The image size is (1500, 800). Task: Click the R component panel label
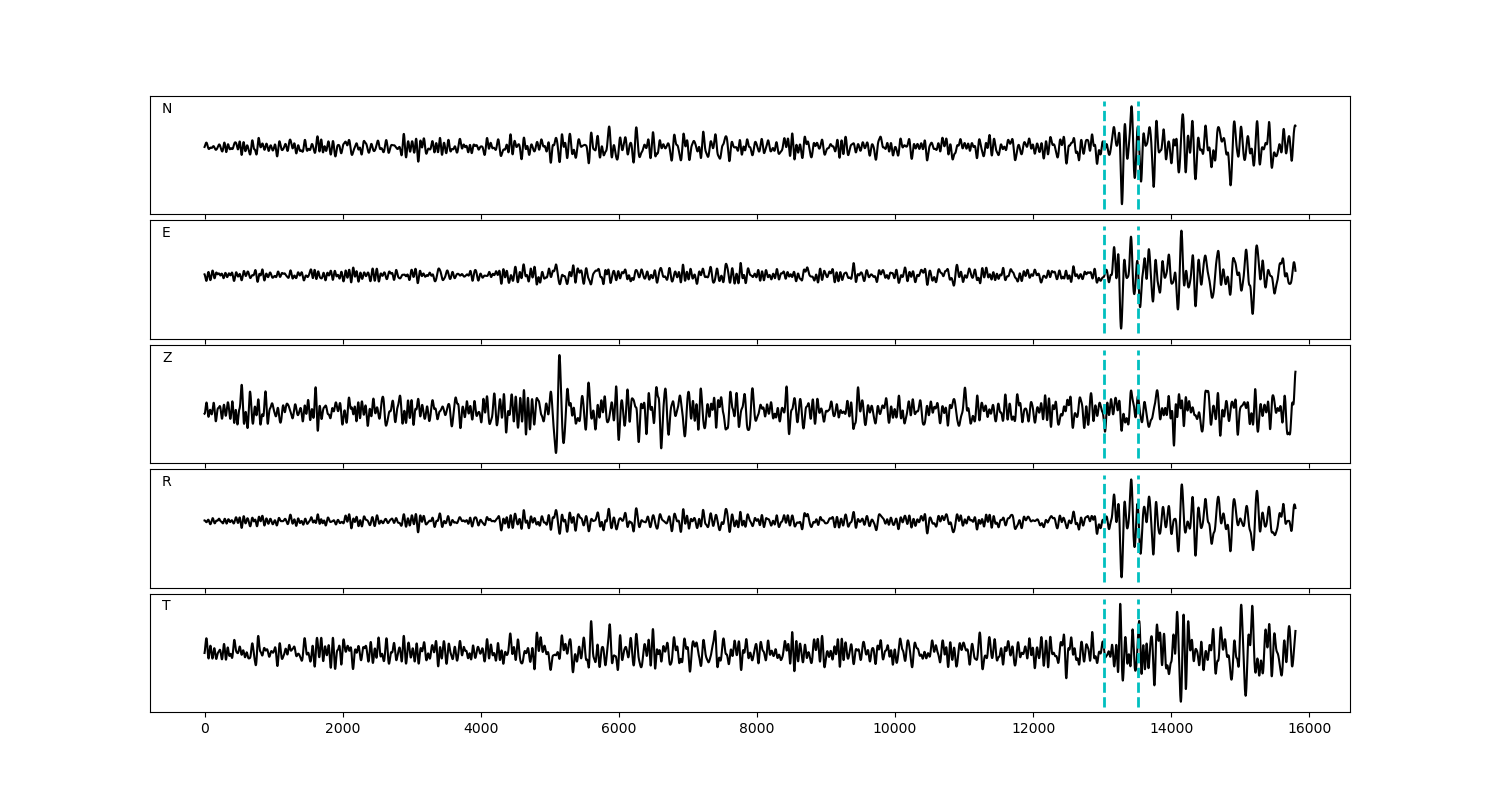(x=166, y=482)
